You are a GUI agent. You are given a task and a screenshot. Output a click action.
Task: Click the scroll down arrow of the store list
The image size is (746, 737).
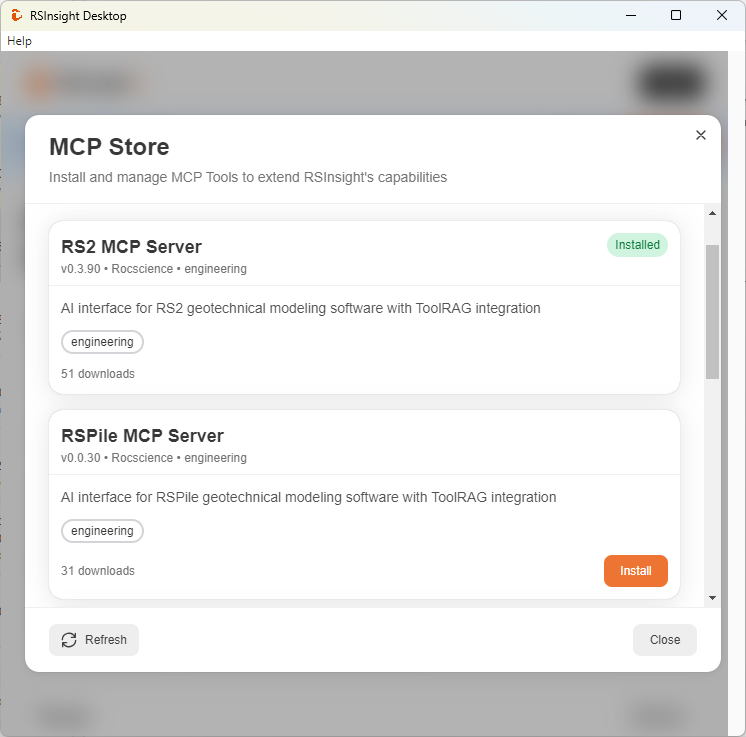[x=712, y=598]
